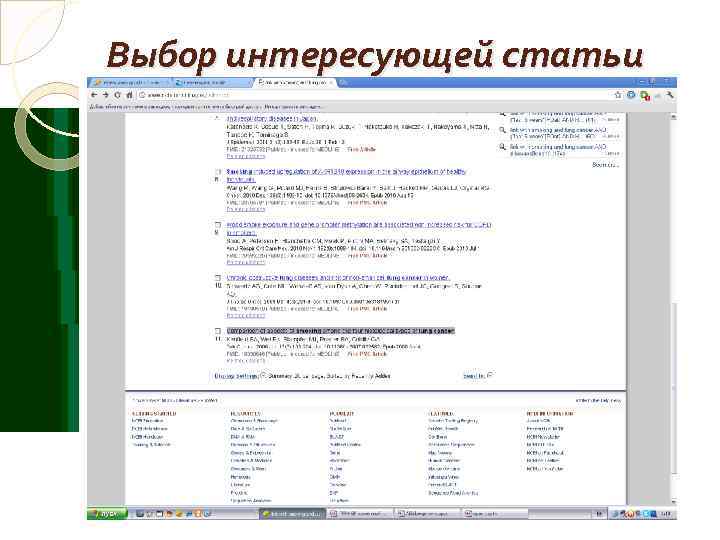
Task: Click the scrollbar down arrow
Action: [x=674, y=501]
